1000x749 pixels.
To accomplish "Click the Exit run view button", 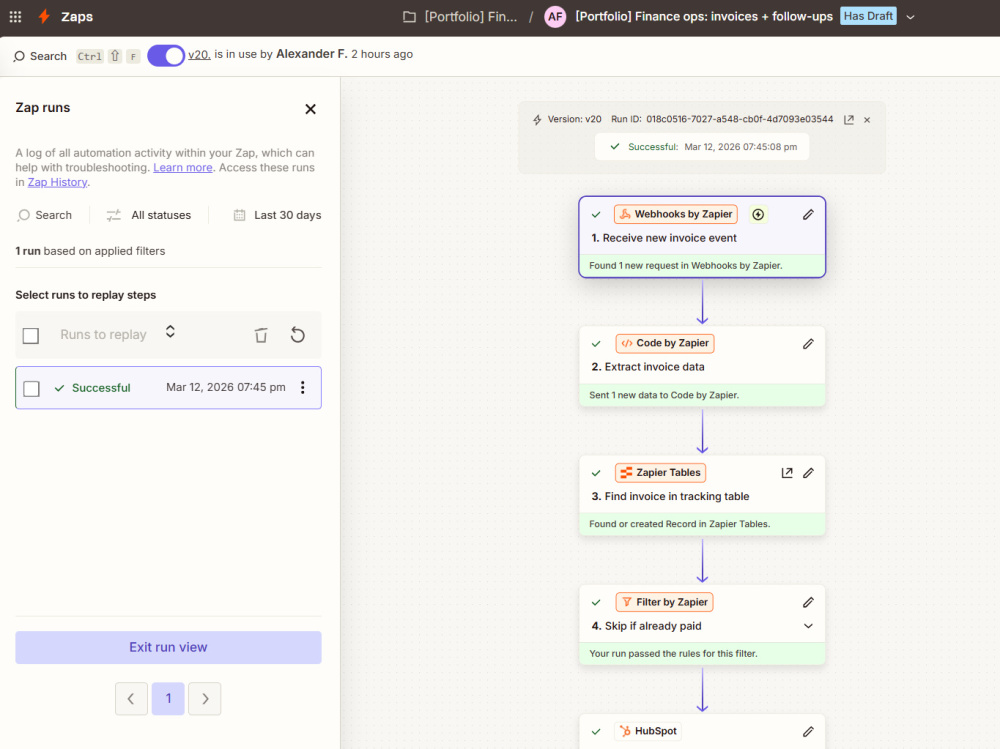I will tap(168, 648).
